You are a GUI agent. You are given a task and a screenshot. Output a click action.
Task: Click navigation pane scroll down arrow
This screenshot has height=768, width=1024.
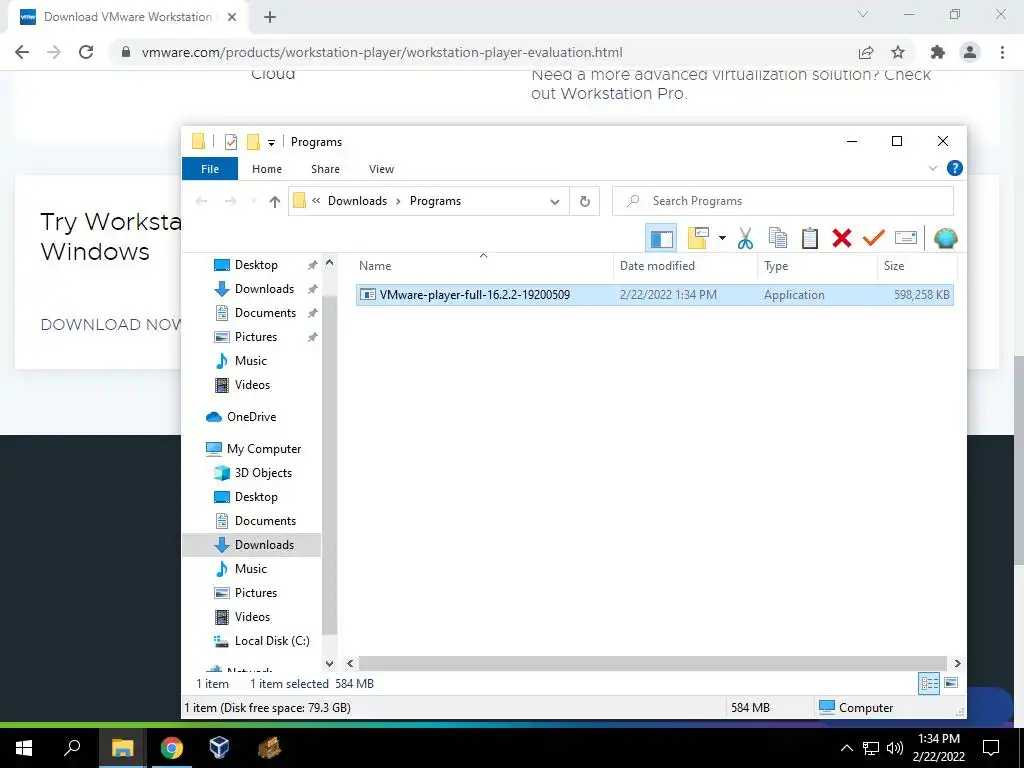point(330,664)
